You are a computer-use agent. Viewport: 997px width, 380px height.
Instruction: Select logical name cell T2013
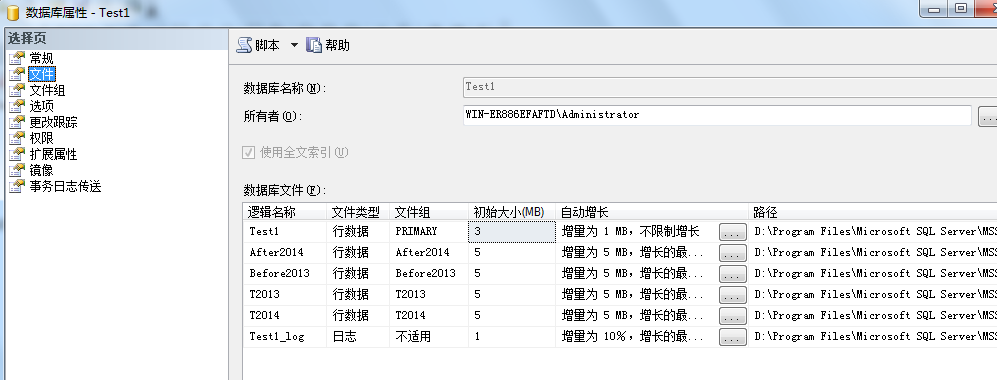(285, 295)
